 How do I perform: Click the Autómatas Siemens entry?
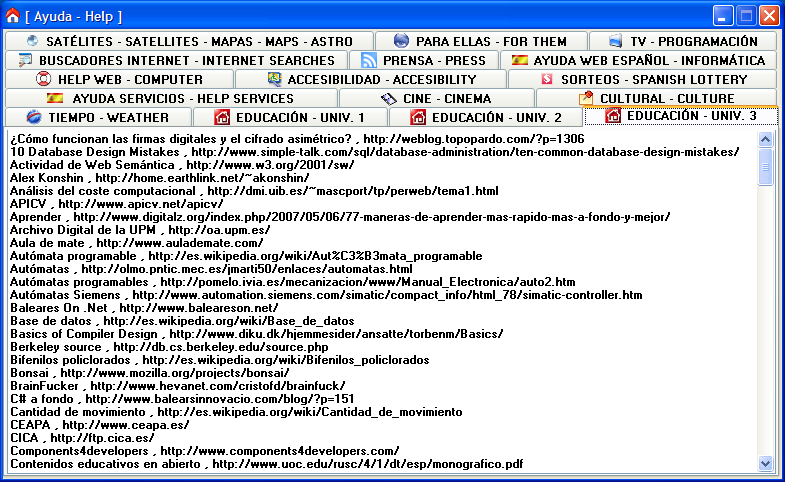pyautogui.click(x=326, y=295)
